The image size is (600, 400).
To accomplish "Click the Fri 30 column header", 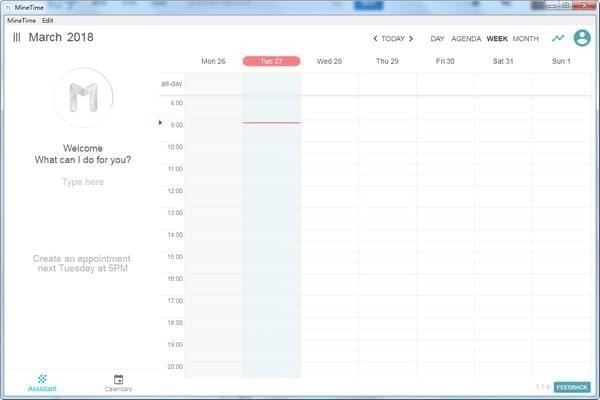I will point(445,61).
